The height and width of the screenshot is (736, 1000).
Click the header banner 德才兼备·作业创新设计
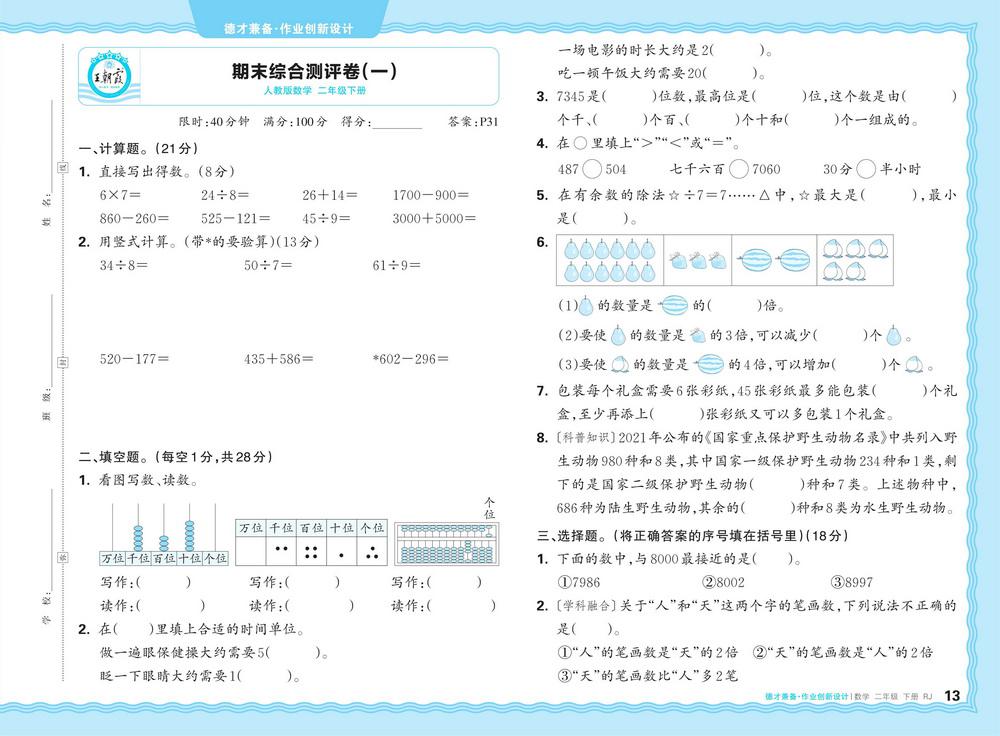(289, 29)
